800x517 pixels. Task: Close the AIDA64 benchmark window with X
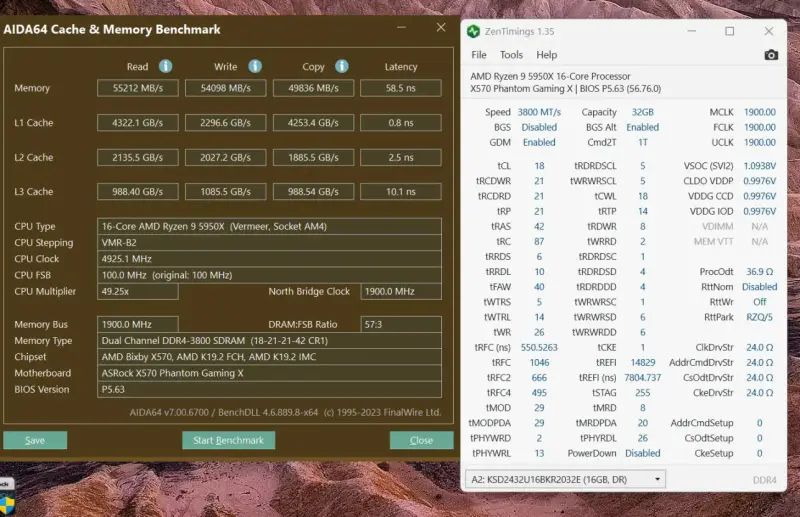(441, 28)
